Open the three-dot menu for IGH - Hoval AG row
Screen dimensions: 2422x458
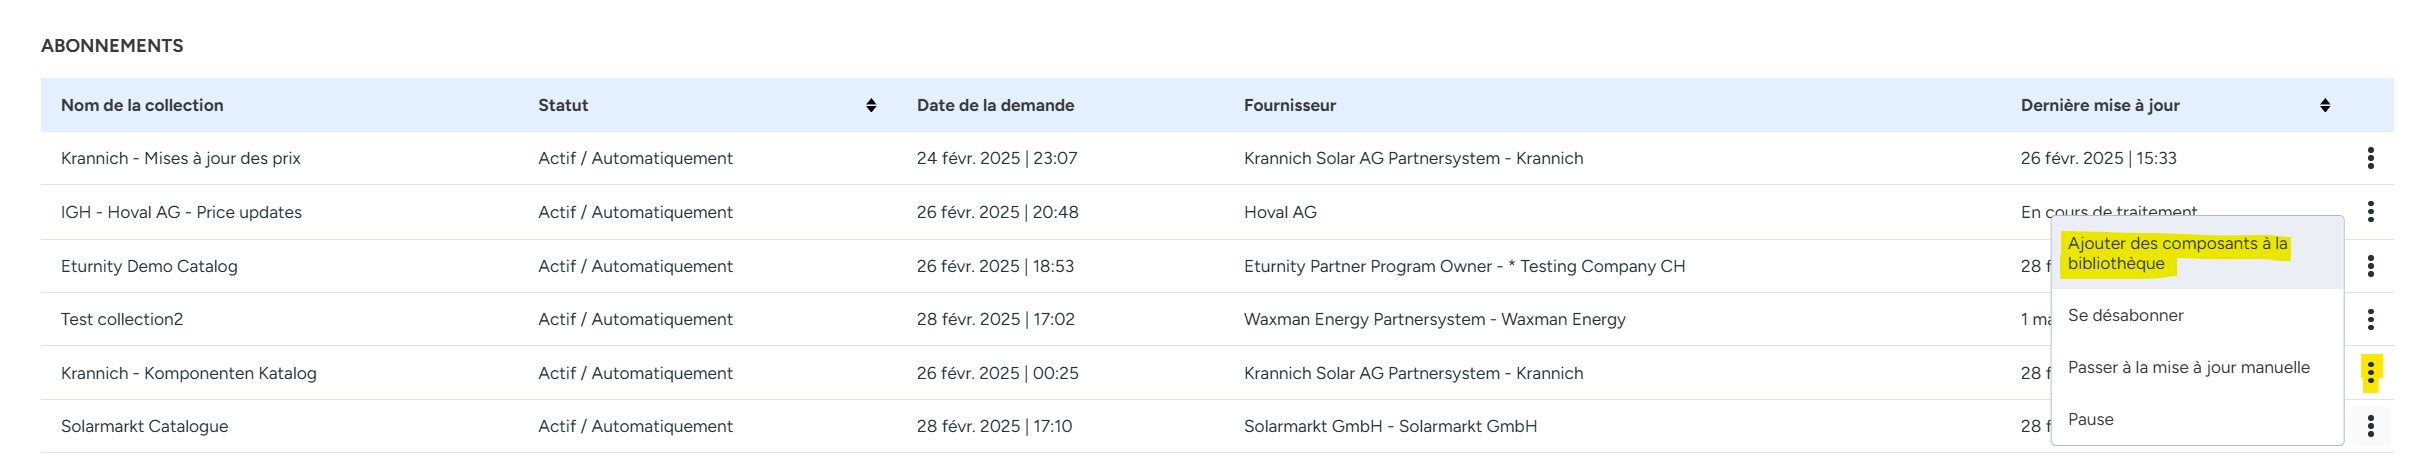2370,212
